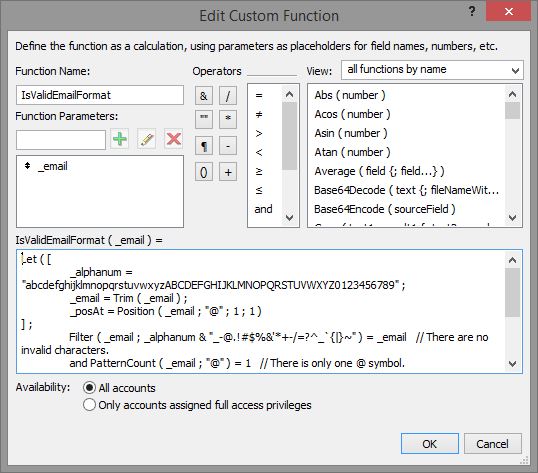This screenshot has width=538, height=473.
Task: Select the less than or equal operator
Action: [259, 190]
